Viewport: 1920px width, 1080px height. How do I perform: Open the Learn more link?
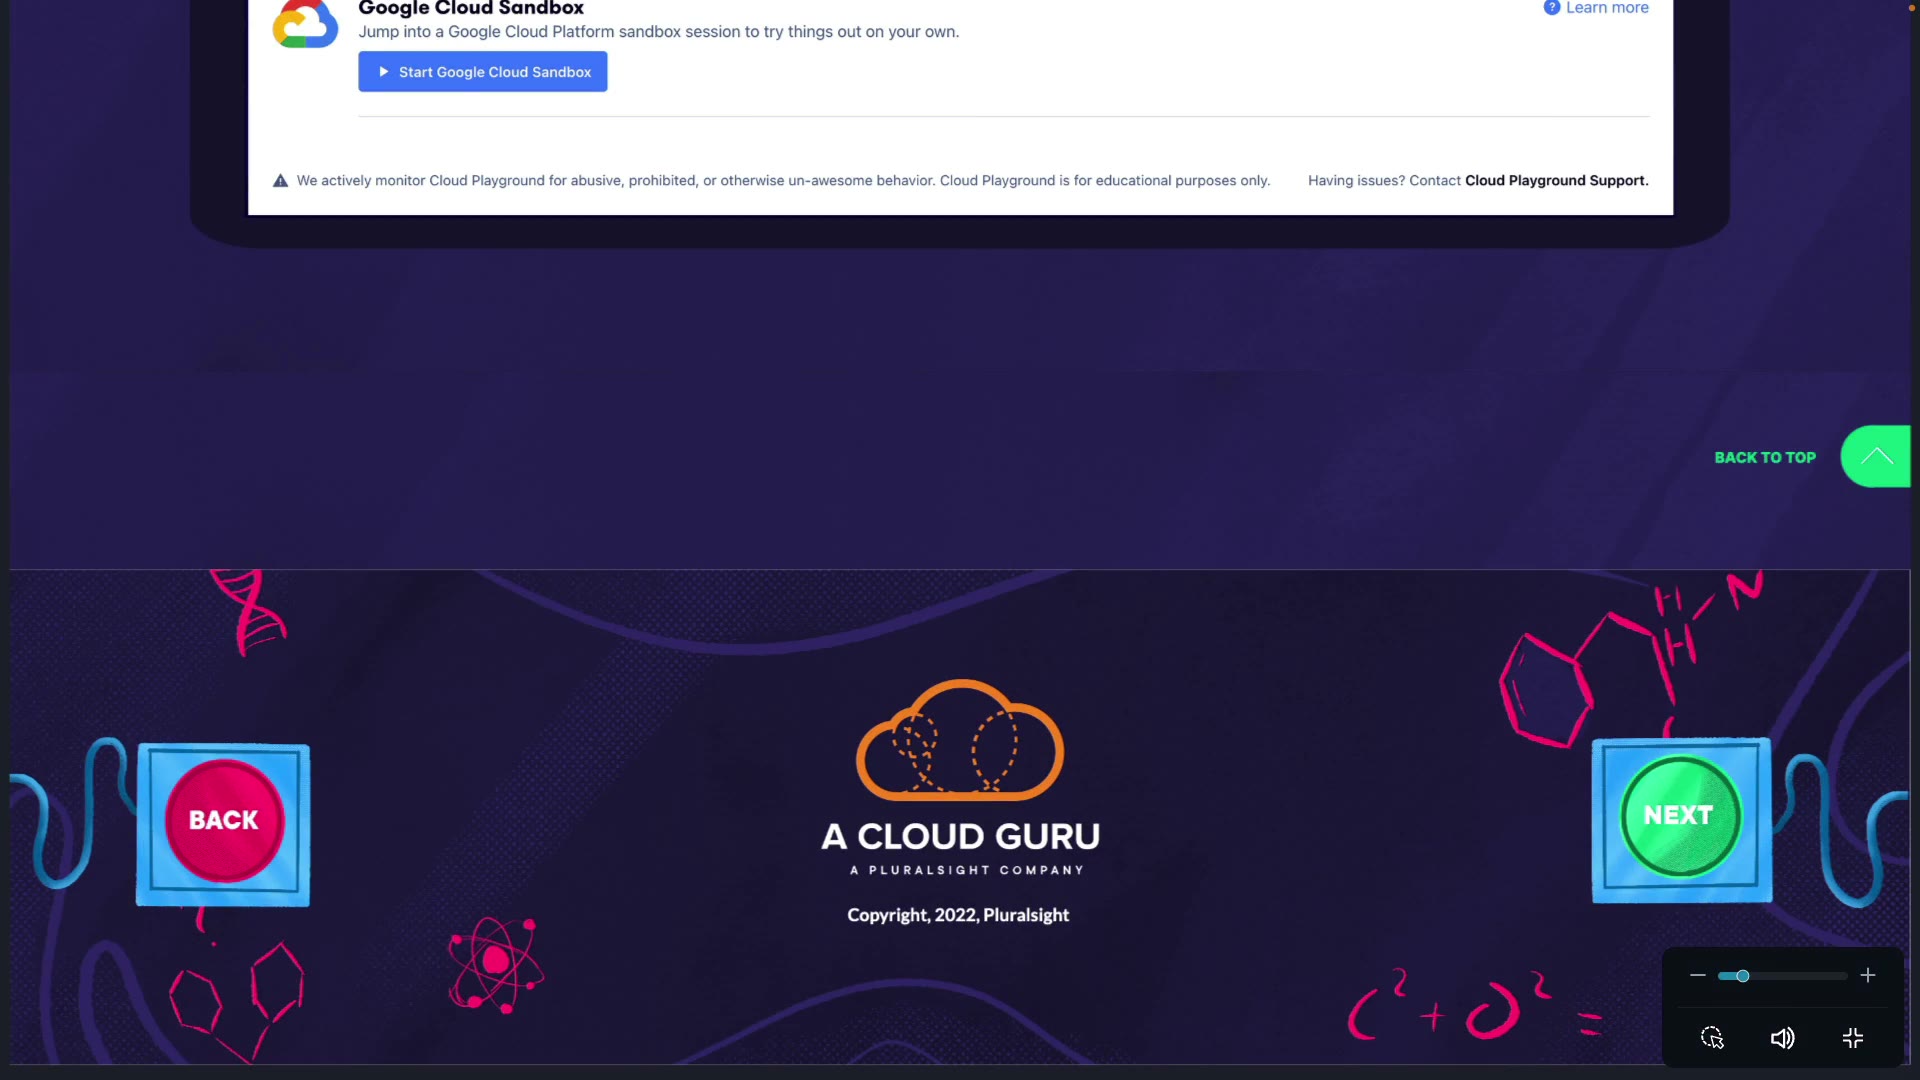point(1606,8)
